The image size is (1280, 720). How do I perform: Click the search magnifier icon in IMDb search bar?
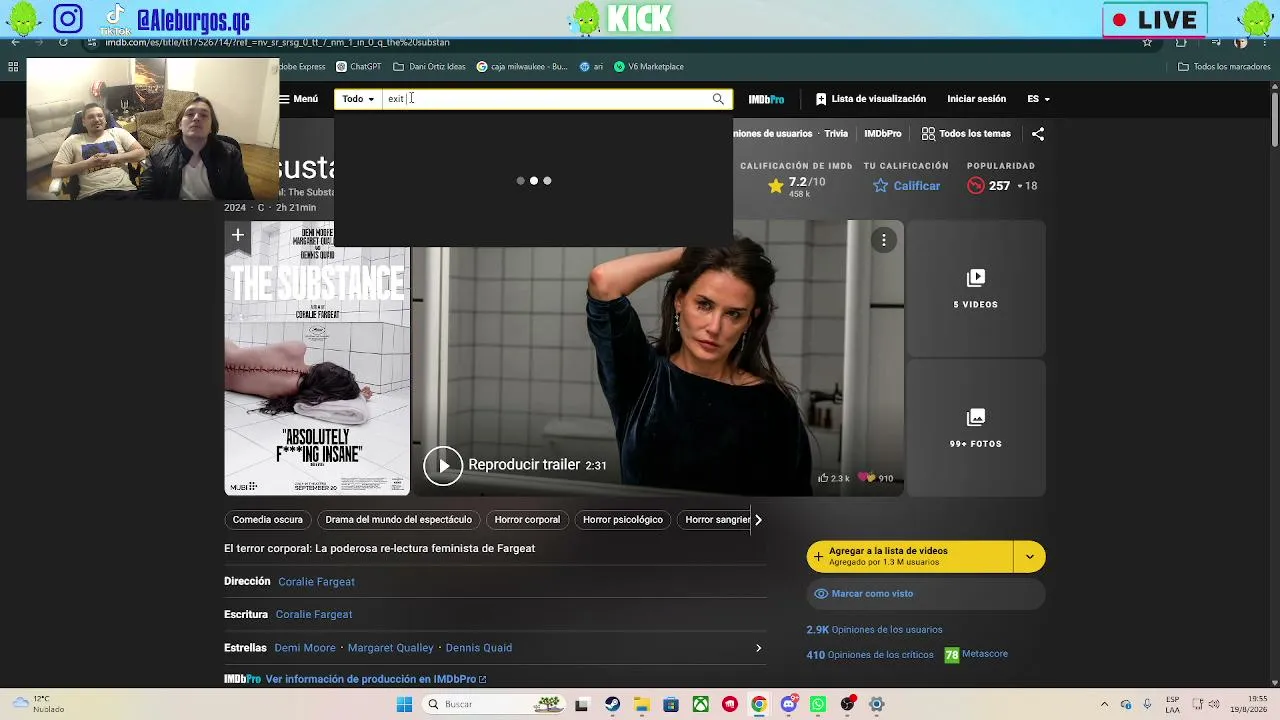tap(718, 99)
